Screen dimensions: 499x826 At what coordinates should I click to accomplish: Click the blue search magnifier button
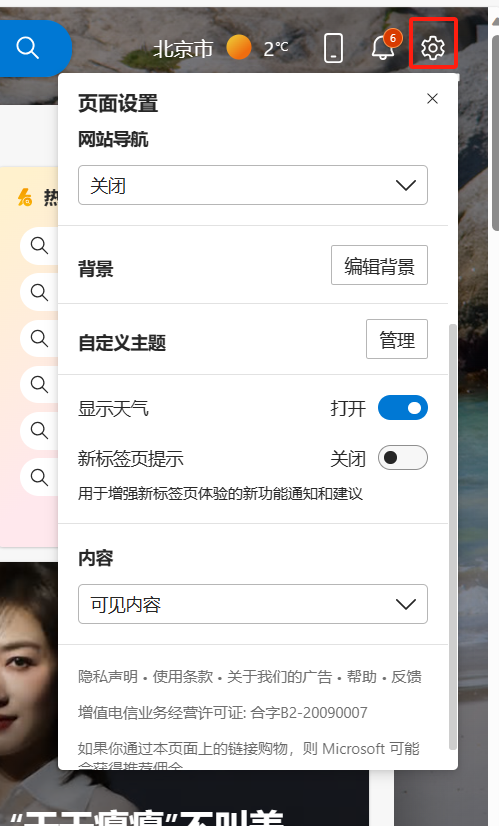coord(29,48)
